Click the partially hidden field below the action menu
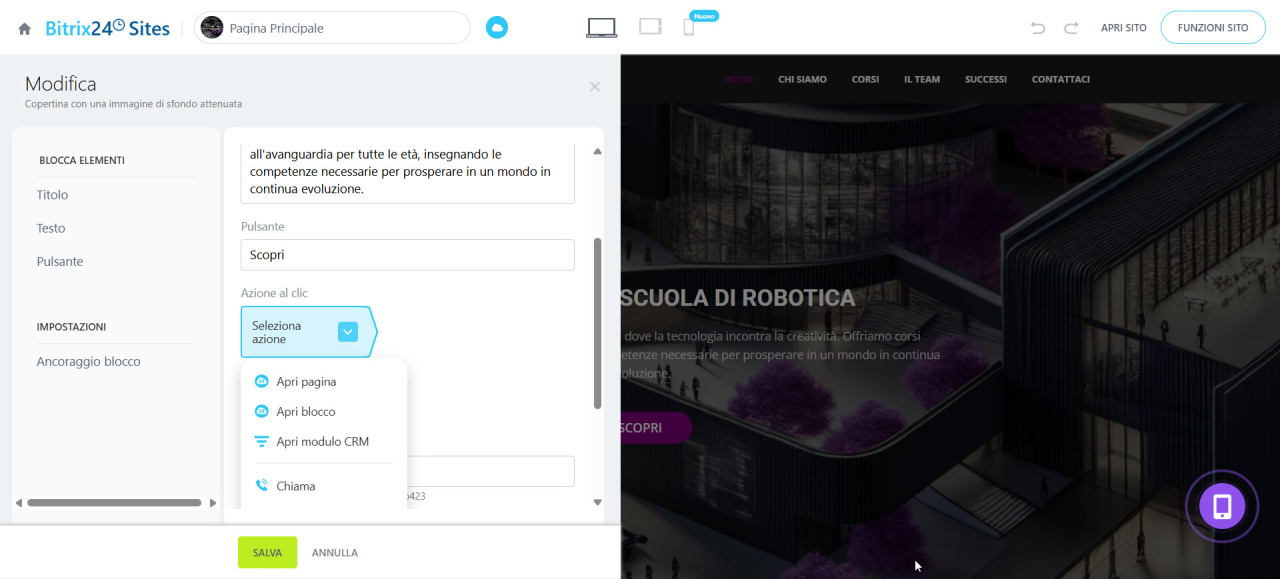The height and width of the screenshot is (579, 1280). (x=491, y=471)
